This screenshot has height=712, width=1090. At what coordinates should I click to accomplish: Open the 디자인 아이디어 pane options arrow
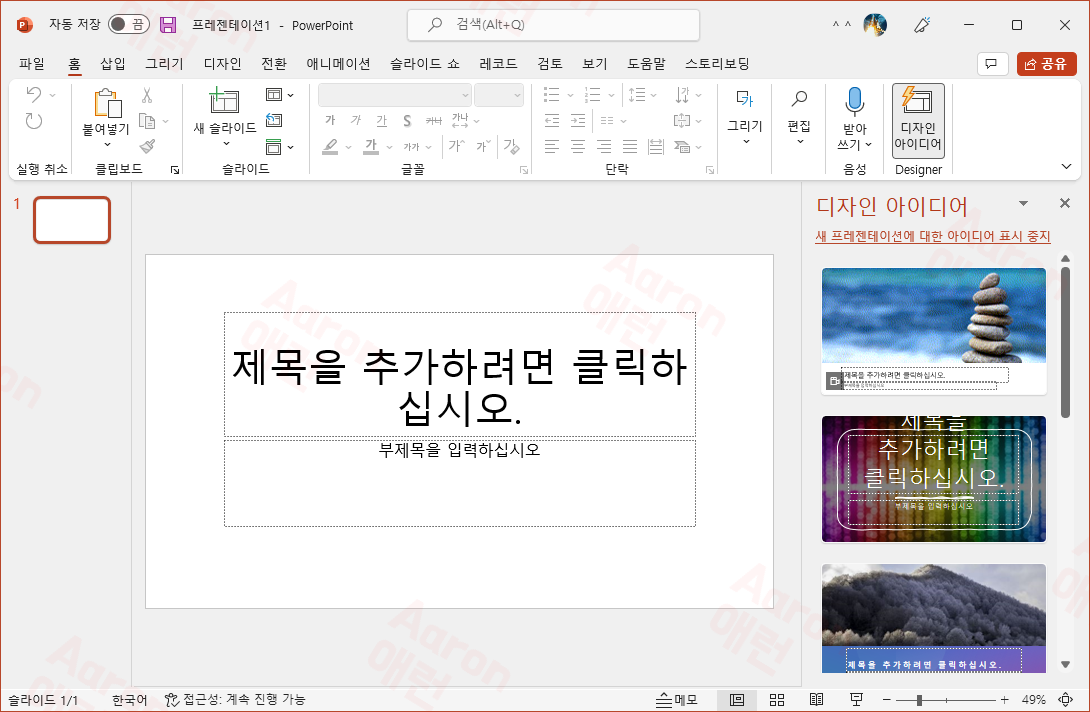[x=1023, y=204]
